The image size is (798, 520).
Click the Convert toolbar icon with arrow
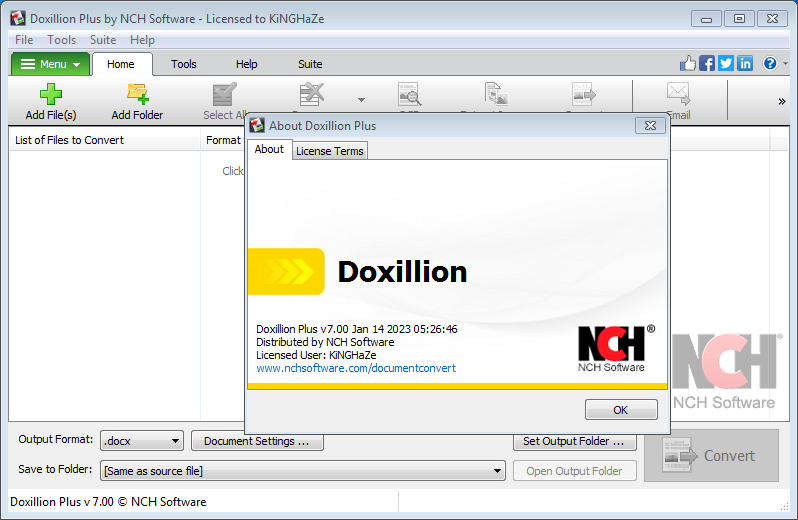583,95
